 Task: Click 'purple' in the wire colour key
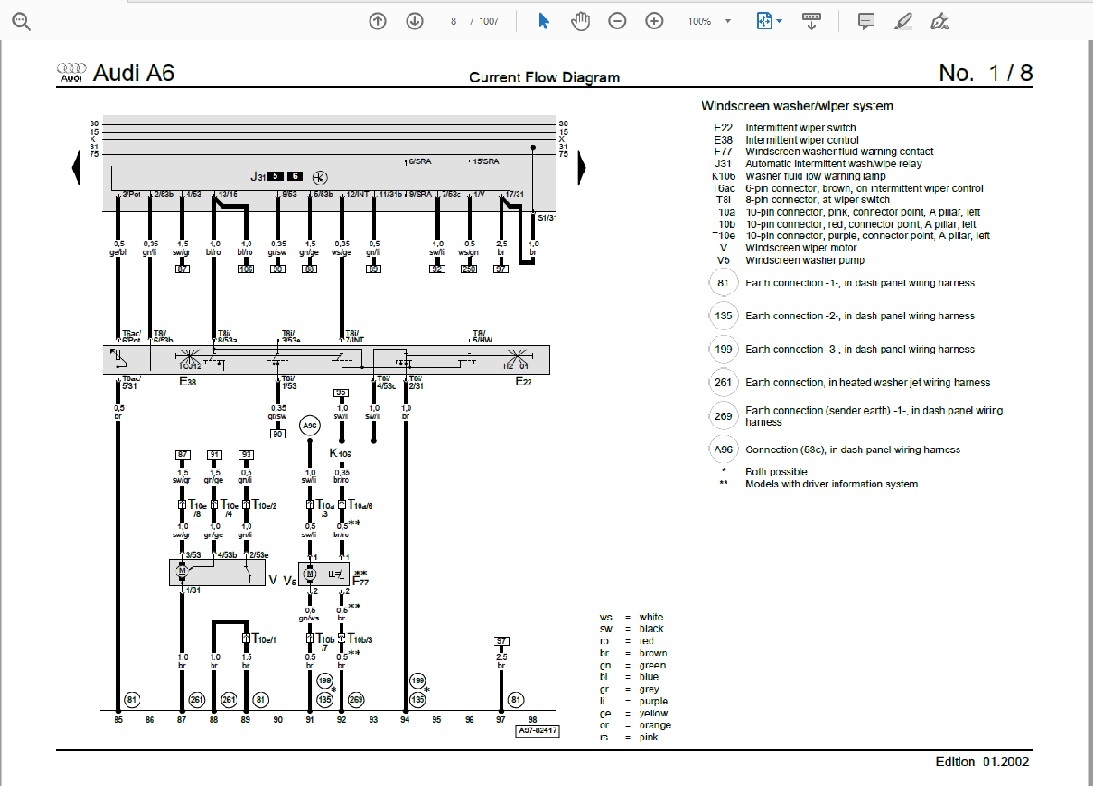653,701
